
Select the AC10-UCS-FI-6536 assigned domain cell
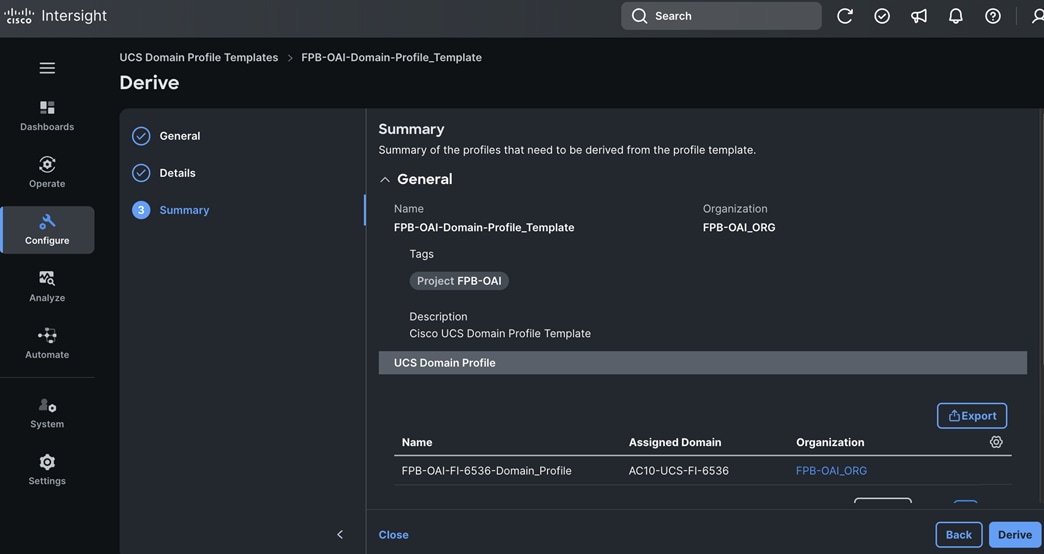tap(678, 471)
